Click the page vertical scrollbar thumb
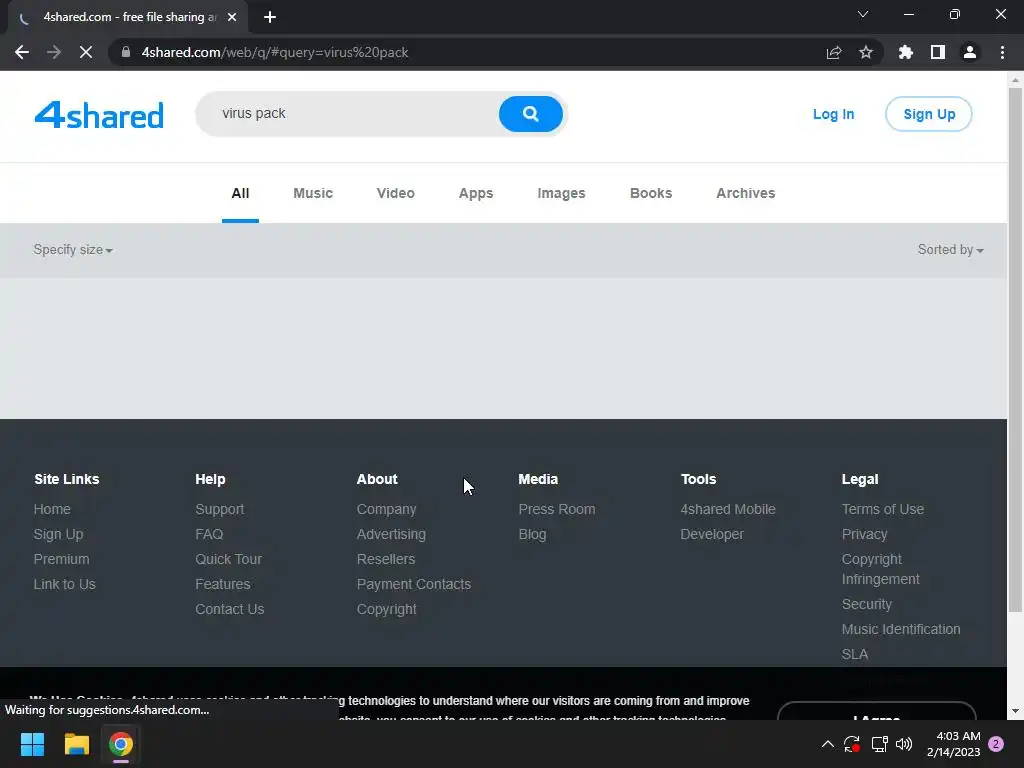 coord(1015,351)
